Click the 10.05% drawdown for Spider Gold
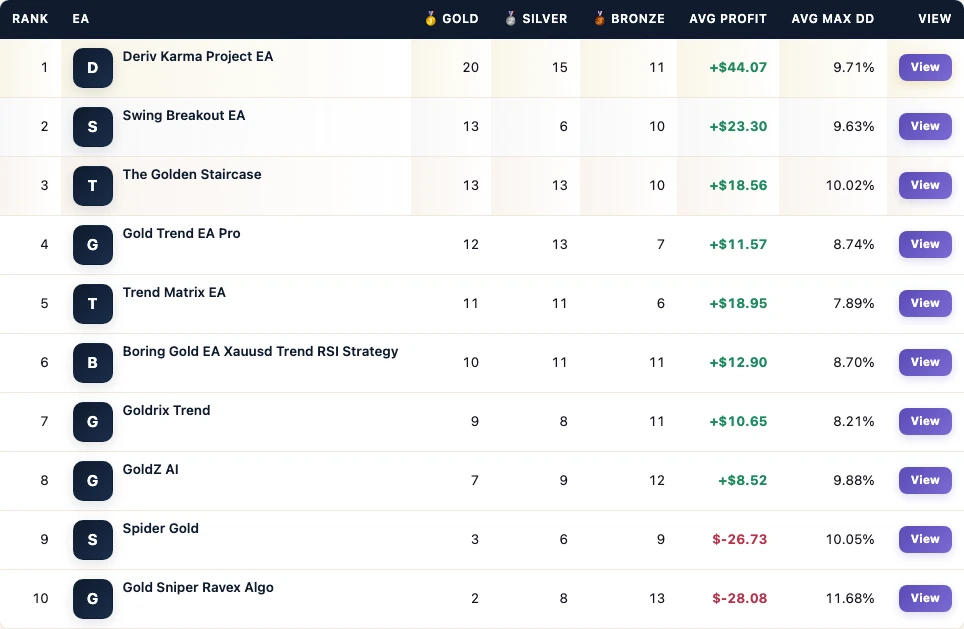 click(850, 540)
